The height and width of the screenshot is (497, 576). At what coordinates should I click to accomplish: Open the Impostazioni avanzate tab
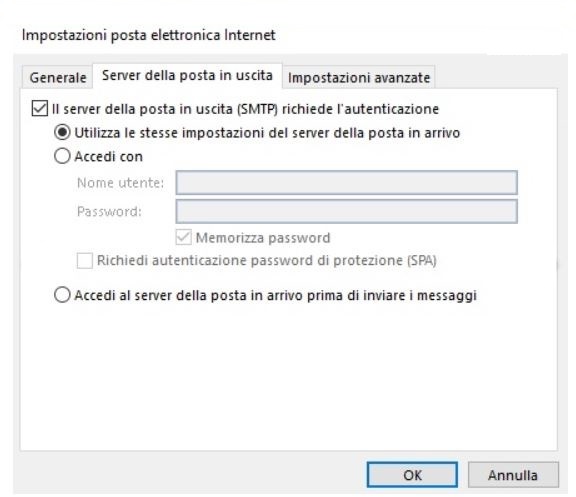coord(359,78)
